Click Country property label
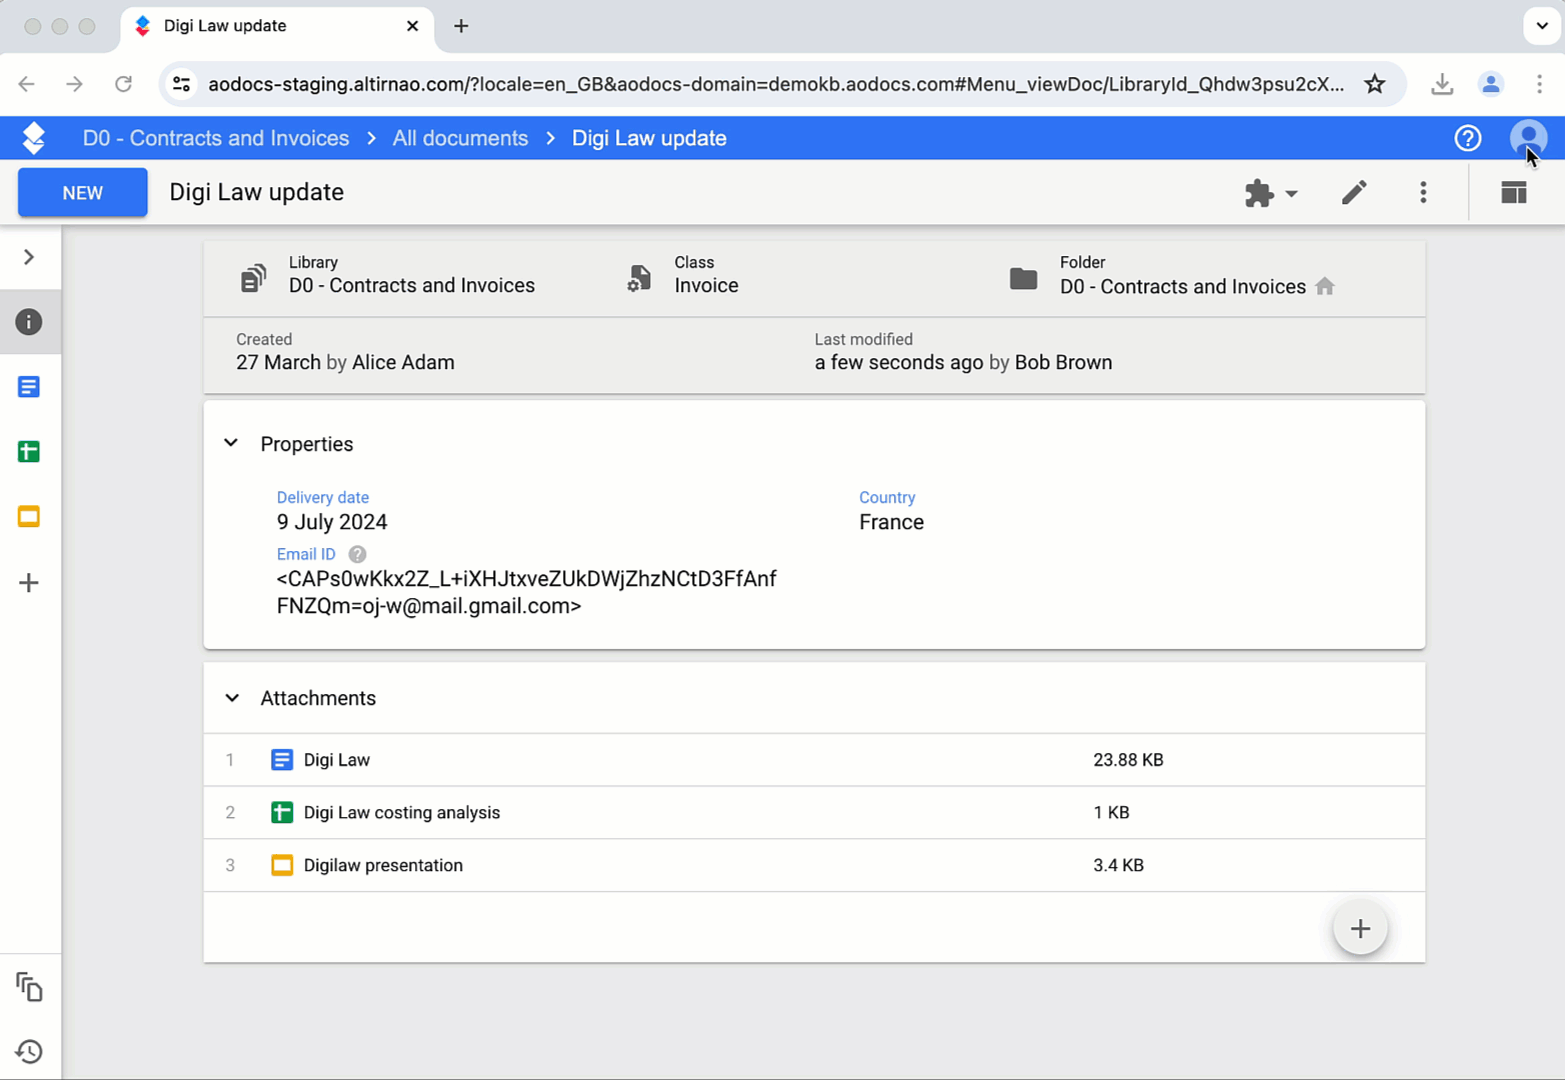The height and width of the screenshot is (1080, 1565). click(x=887, y=497)
